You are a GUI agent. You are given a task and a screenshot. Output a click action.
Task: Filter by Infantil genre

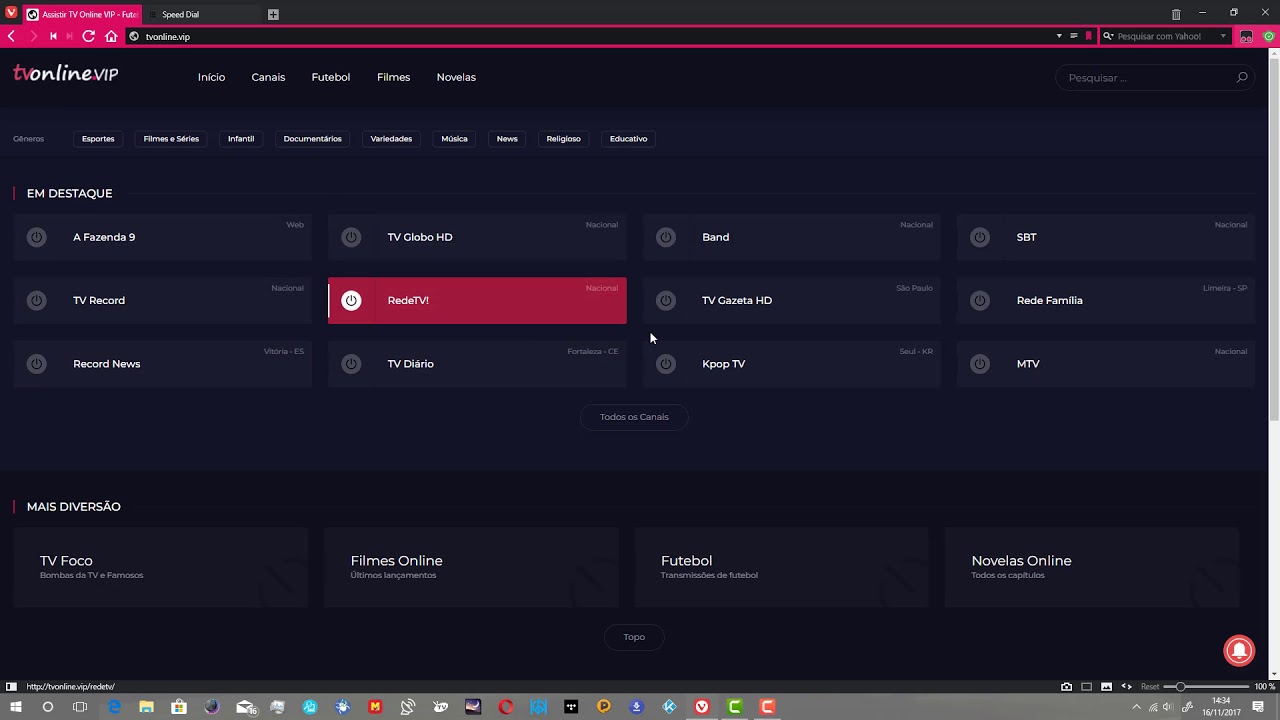(241, 139)
